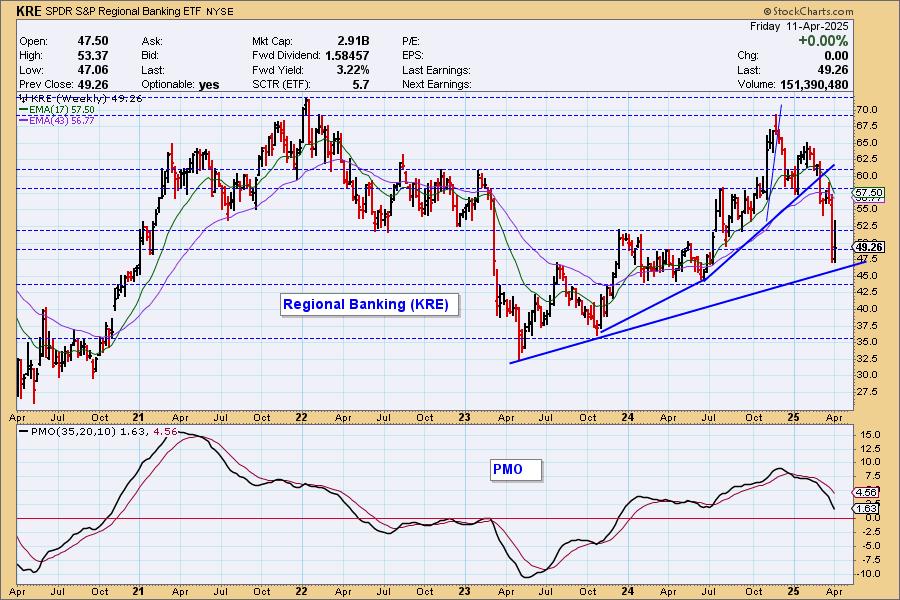Viewport: 900px width, 600px height.
Task: Select the Open value 47.50
Action: tap(93, 41)
